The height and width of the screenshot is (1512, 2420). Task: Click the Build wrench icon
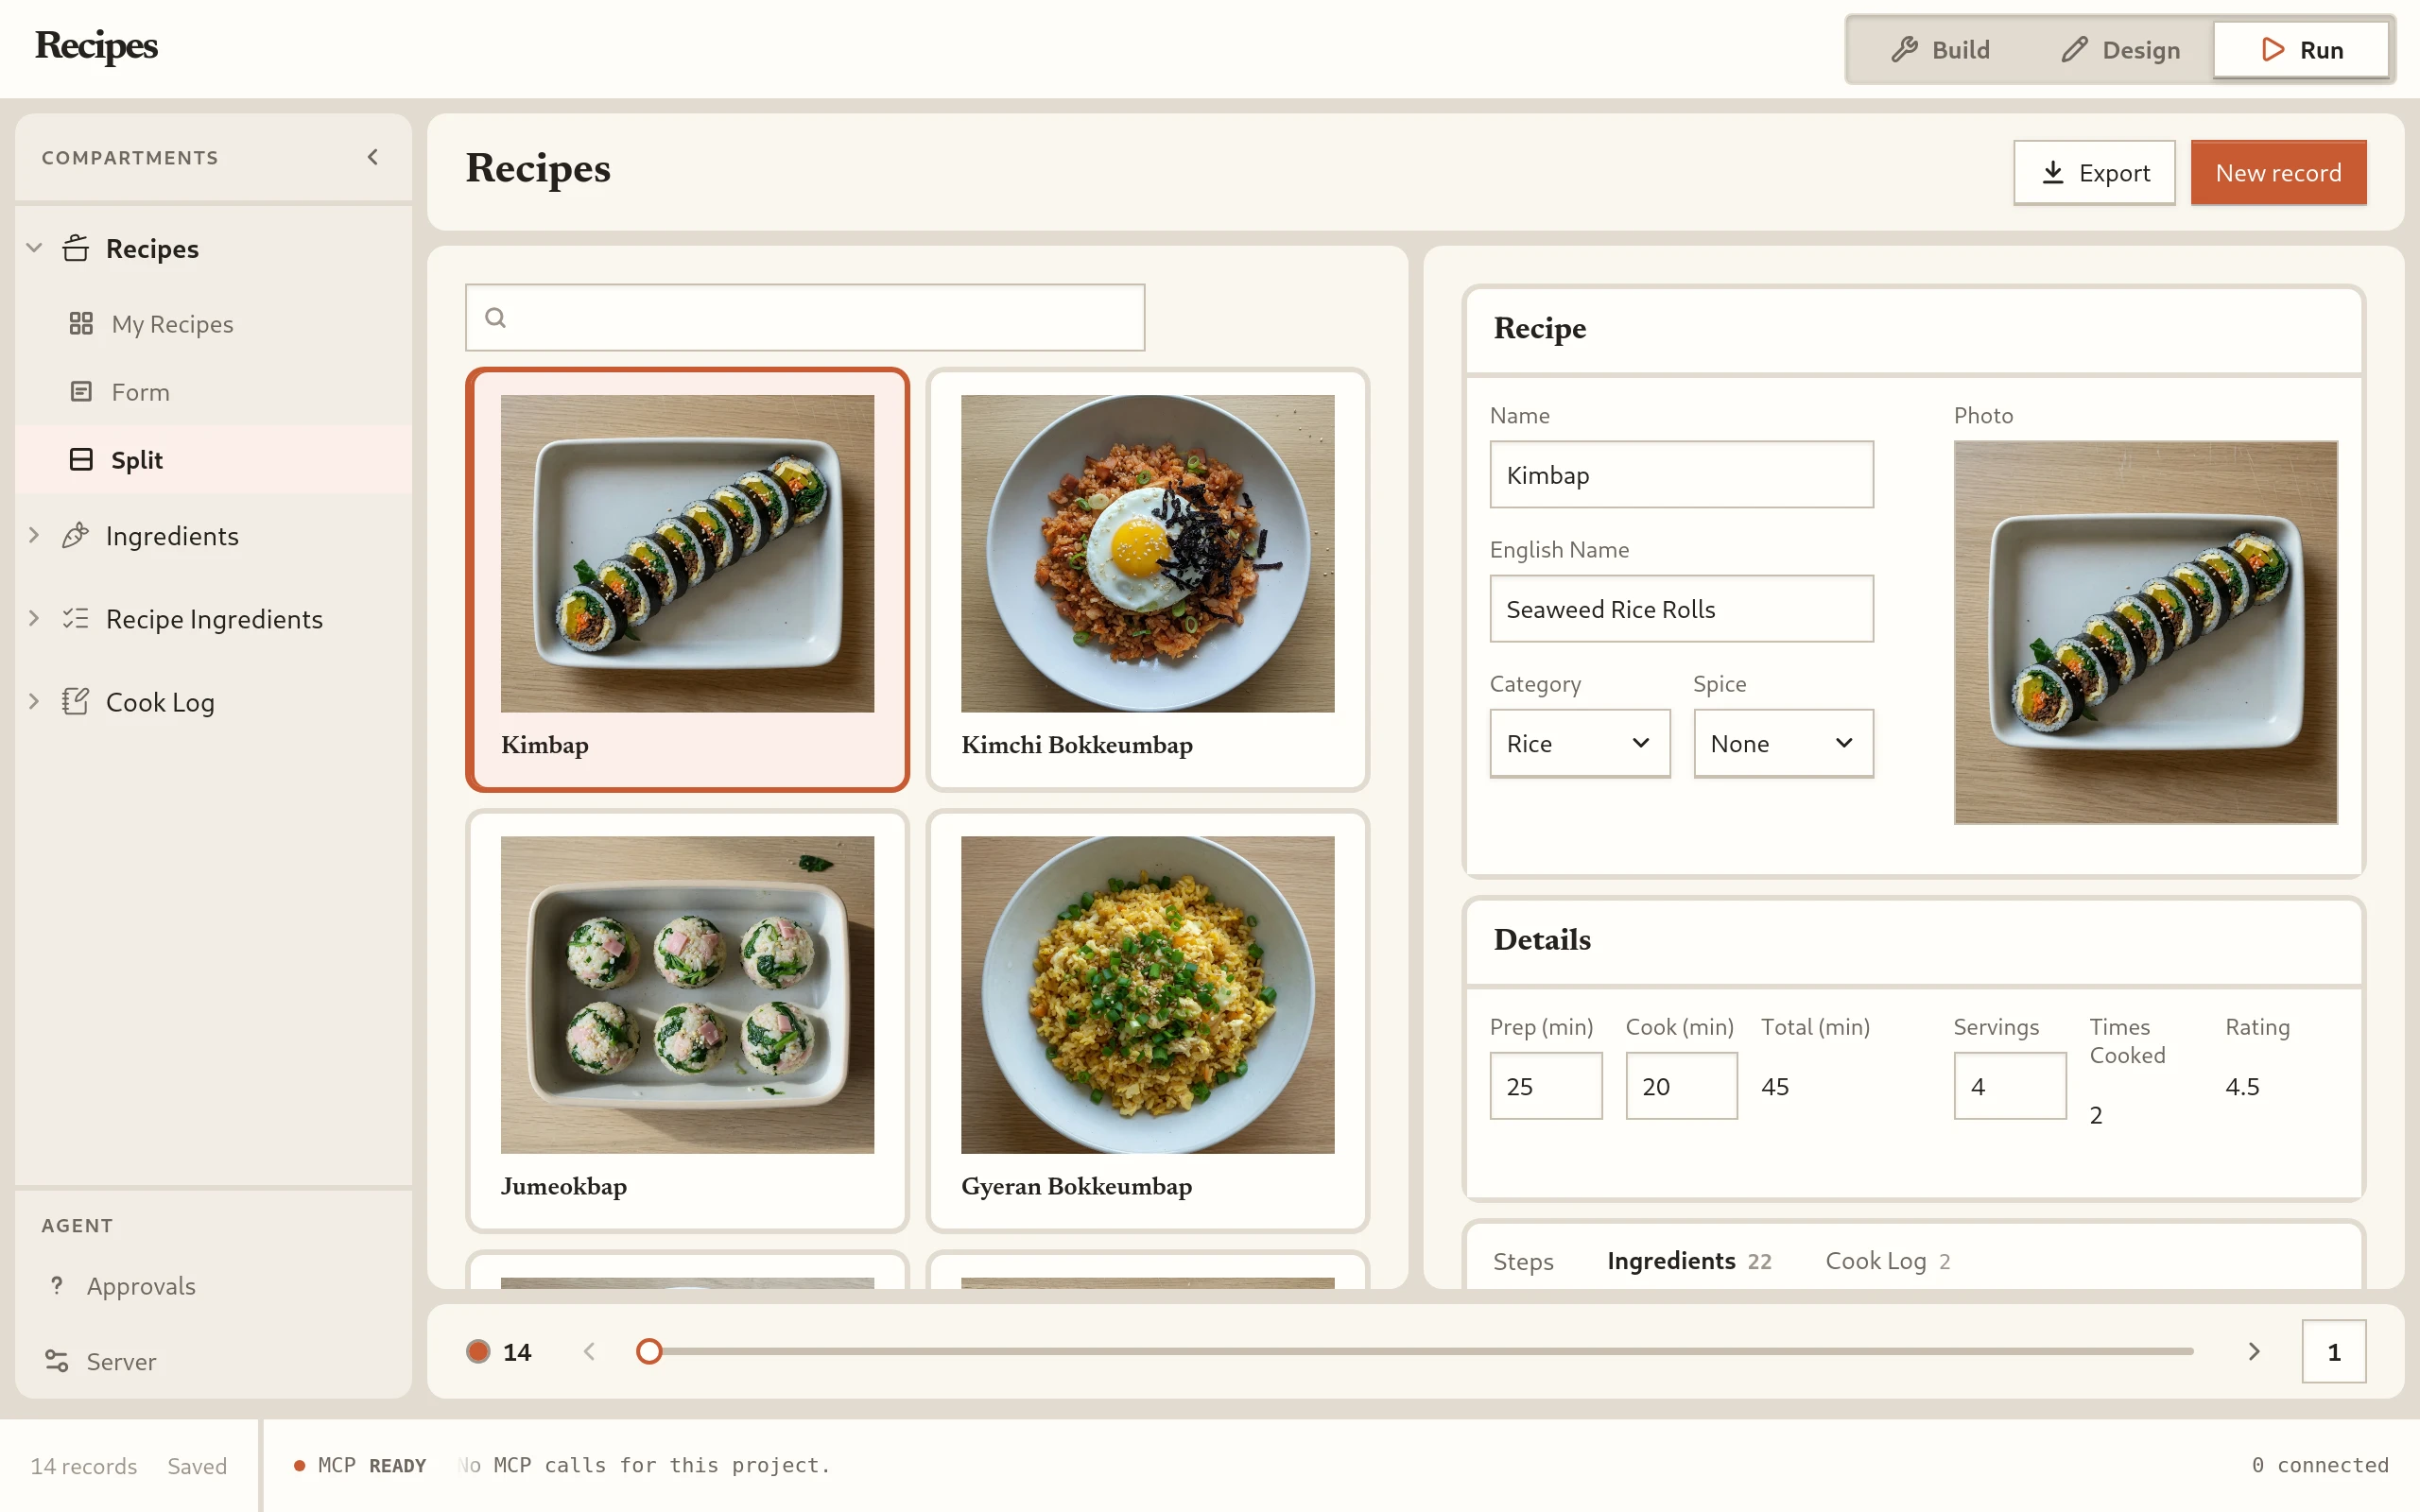point(1904,49)
